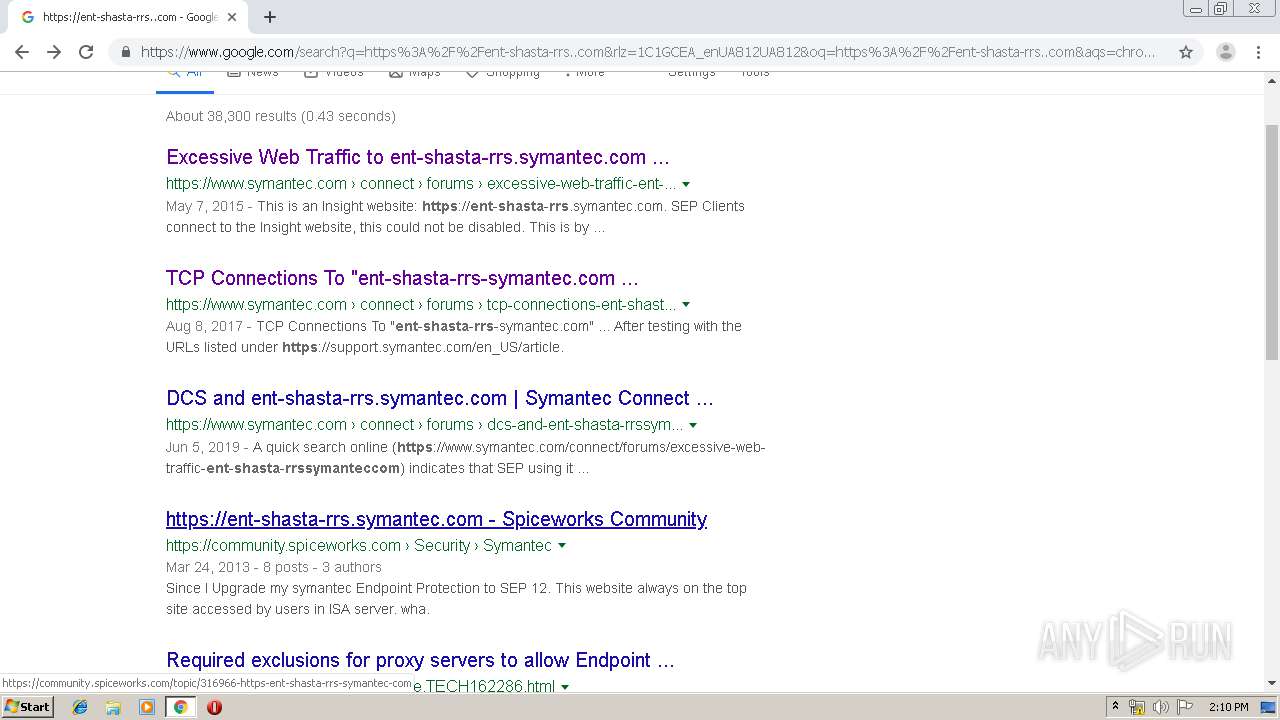Open the Chrome three-dot menu

point(1259,52)
